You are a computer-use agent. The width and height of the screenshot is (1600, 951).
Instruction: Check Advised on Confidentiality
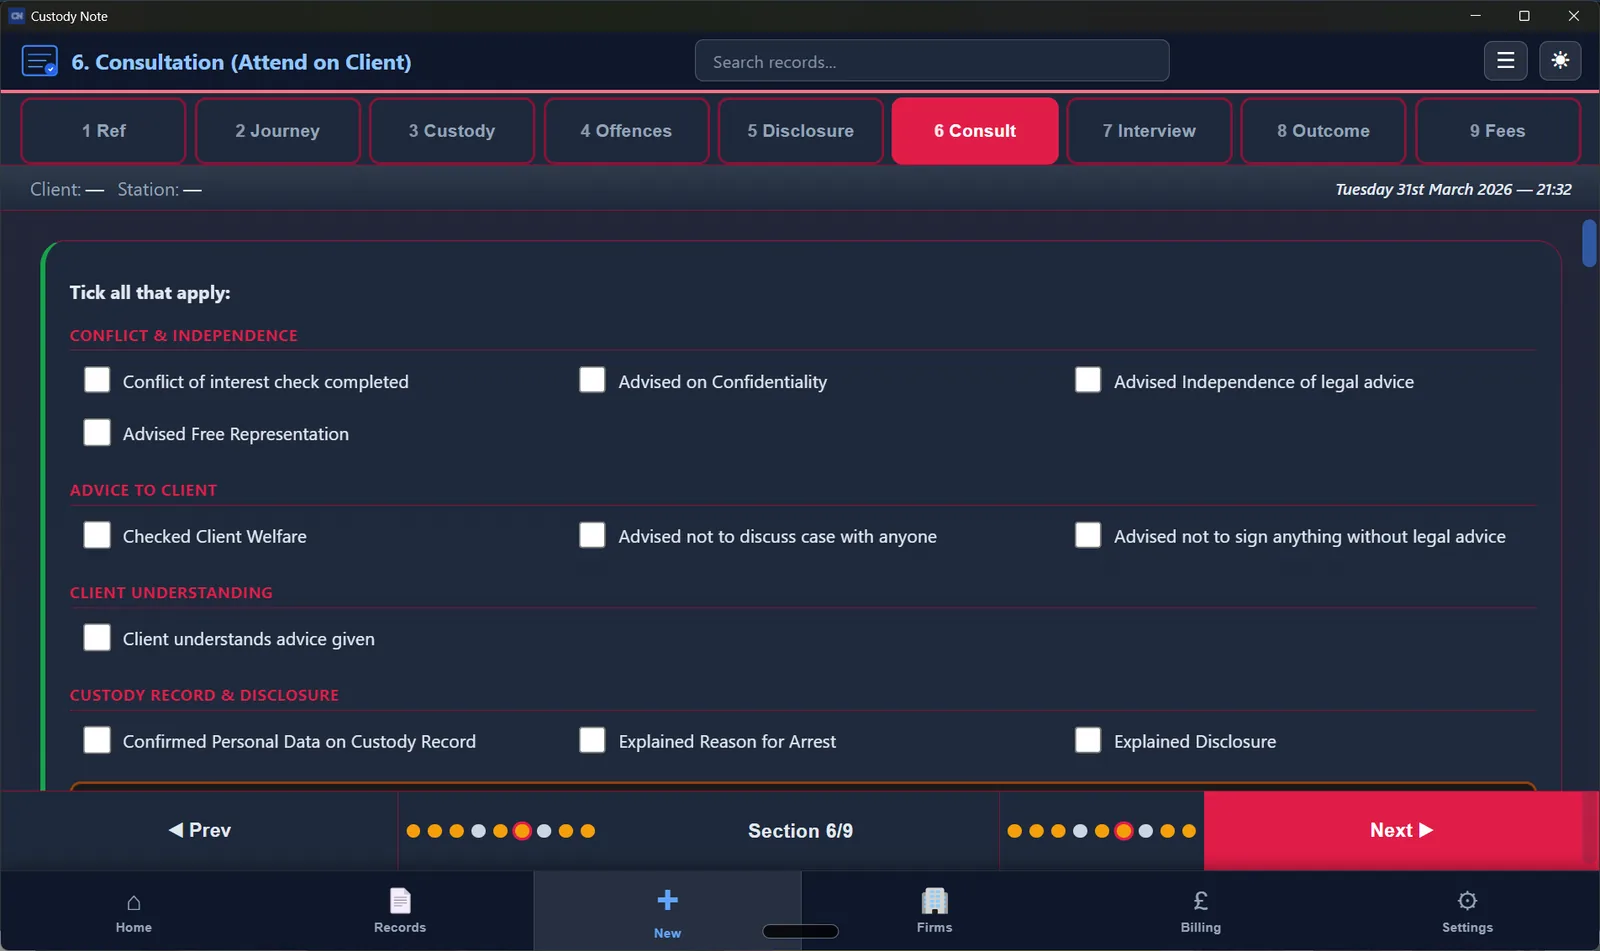(x=592, y=380)
